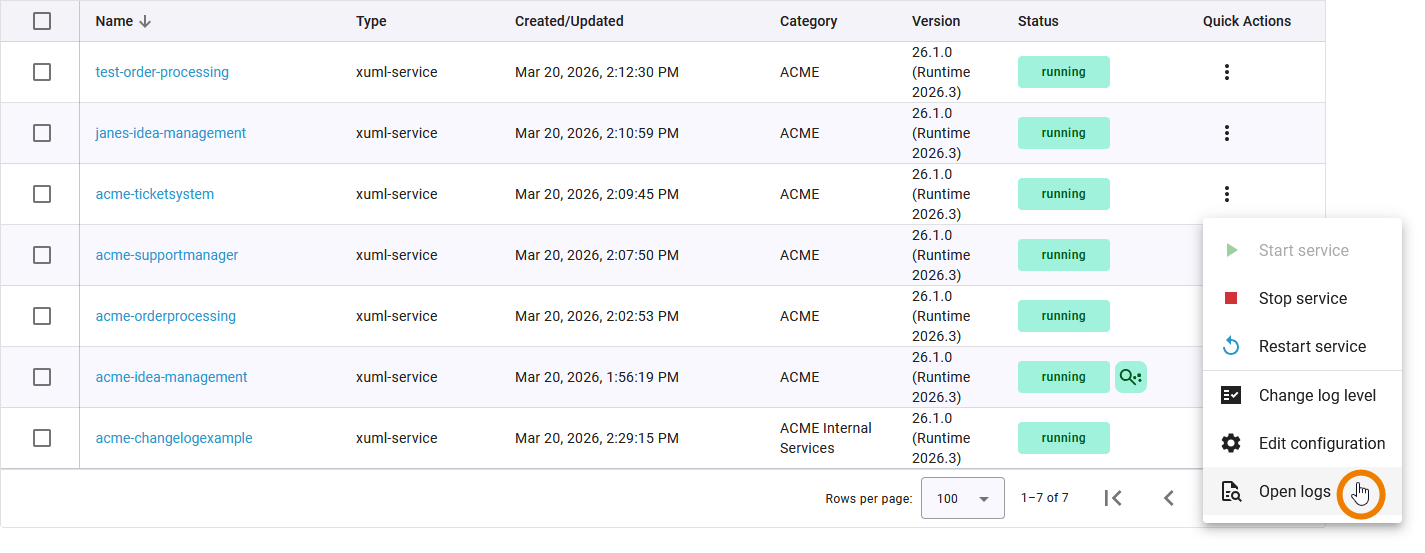1425x553 pixels.
Task: Choose Open logs in the context menu
Action: pos(1294,491)
